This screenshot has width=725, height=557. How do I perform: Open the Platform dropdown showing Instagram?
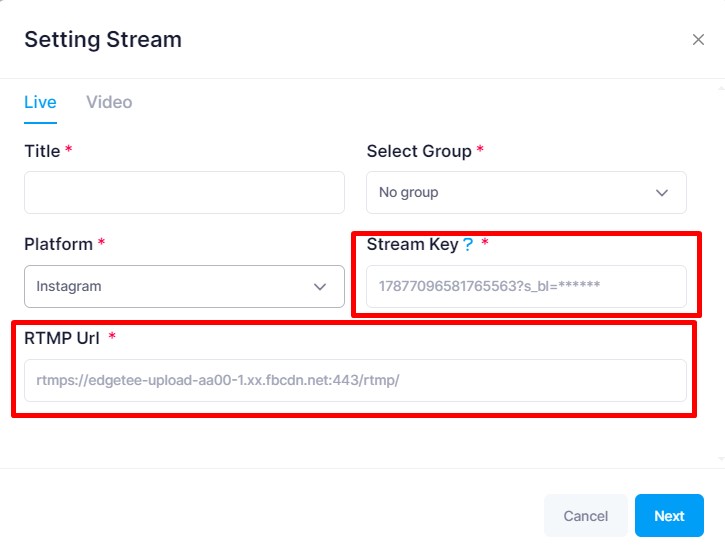coord(184,286)
